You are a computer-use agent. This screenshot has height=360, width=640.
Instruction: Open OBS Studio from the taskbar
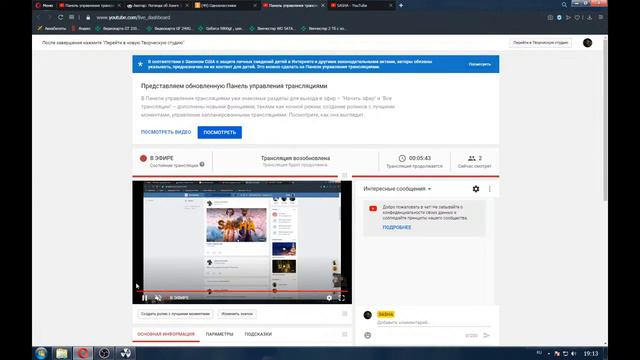coord(104,353)
